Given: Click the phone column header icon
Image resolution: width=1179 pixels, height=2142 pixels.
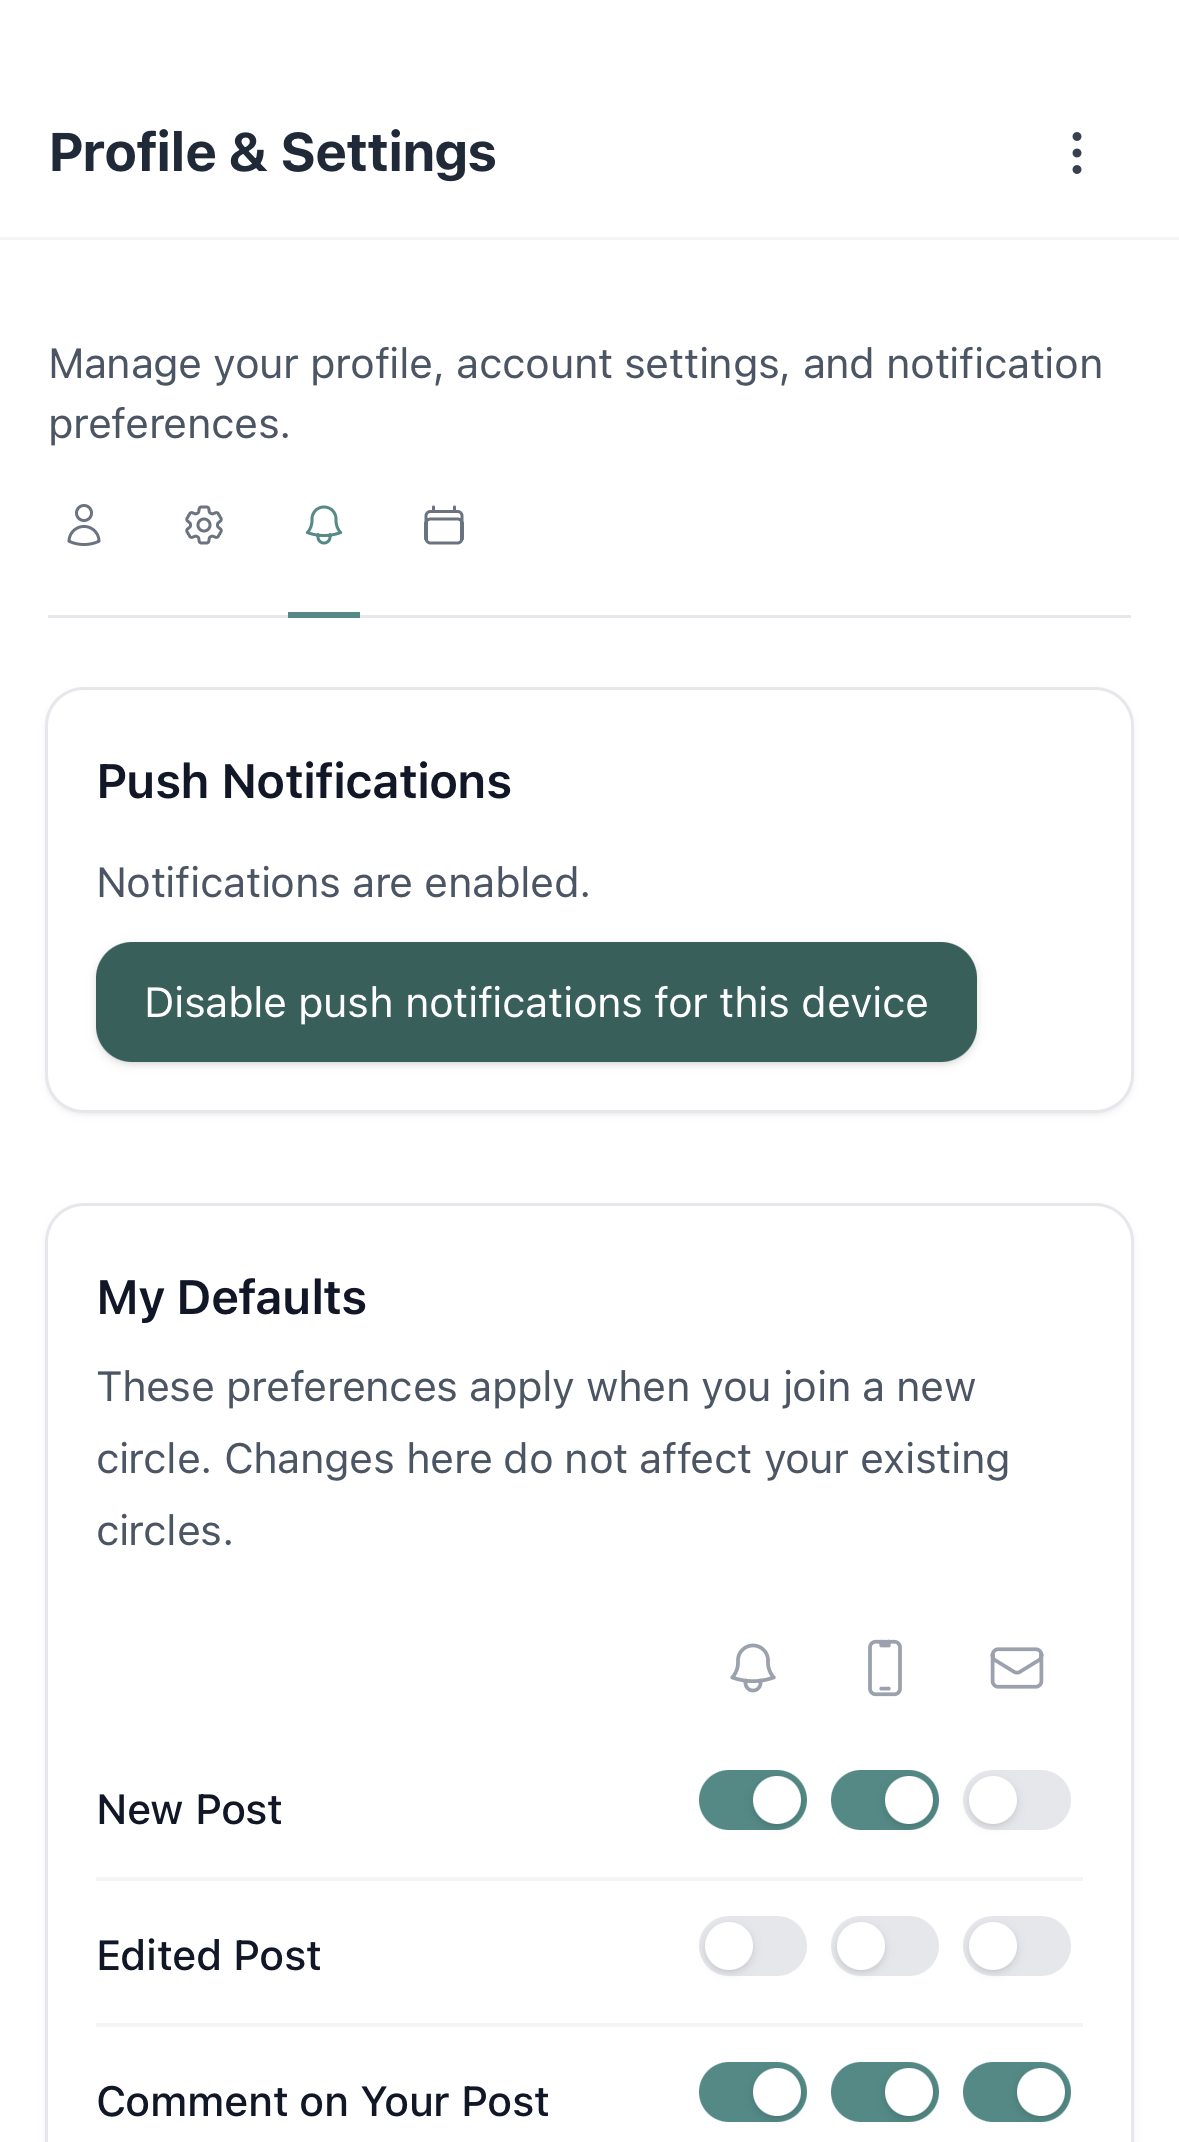Looking at the screenshot, I should point(885,1667).
